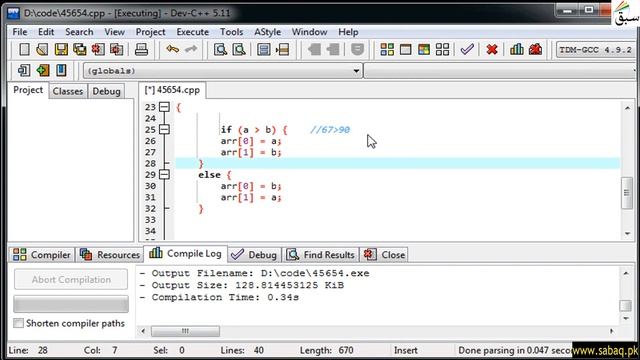Open the AStyle menu
Screen dimensions: 640x360
[x=267, y=32]
